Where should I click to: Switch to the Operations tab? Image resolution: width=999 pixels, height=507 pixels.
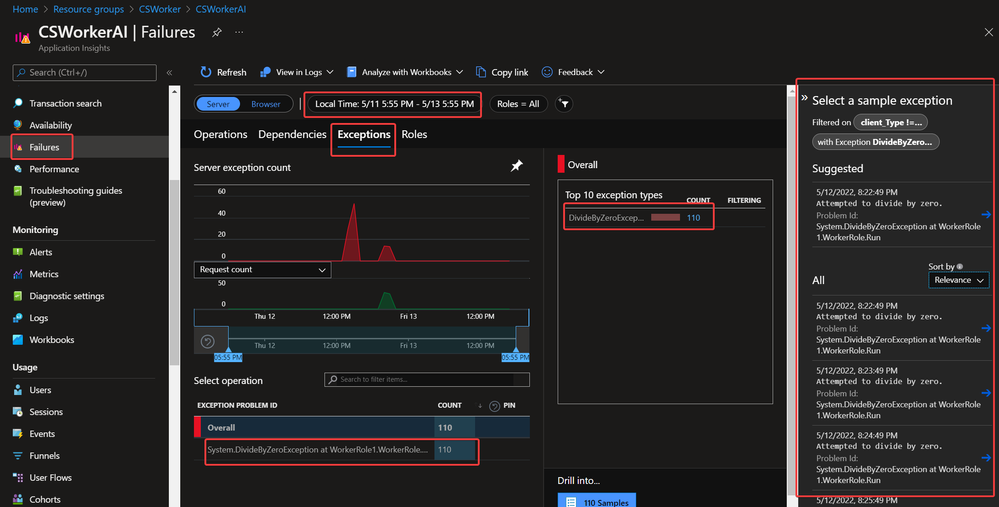(x=220, y=134)
